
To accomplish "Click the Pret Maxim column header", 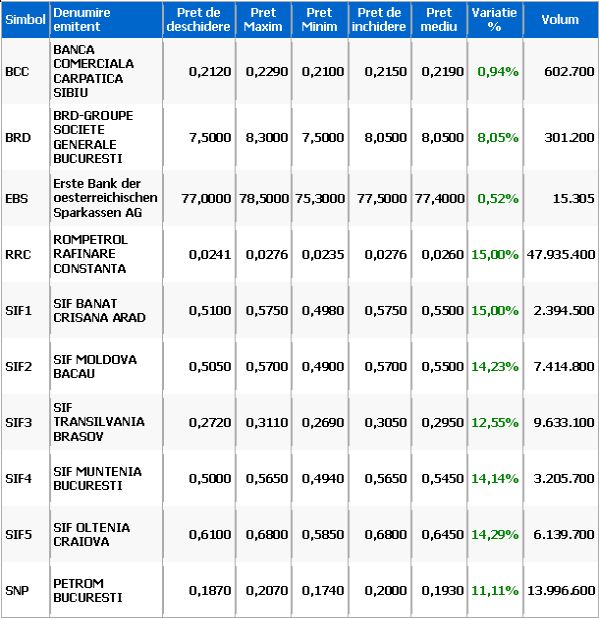I will [x=263, y=20].
